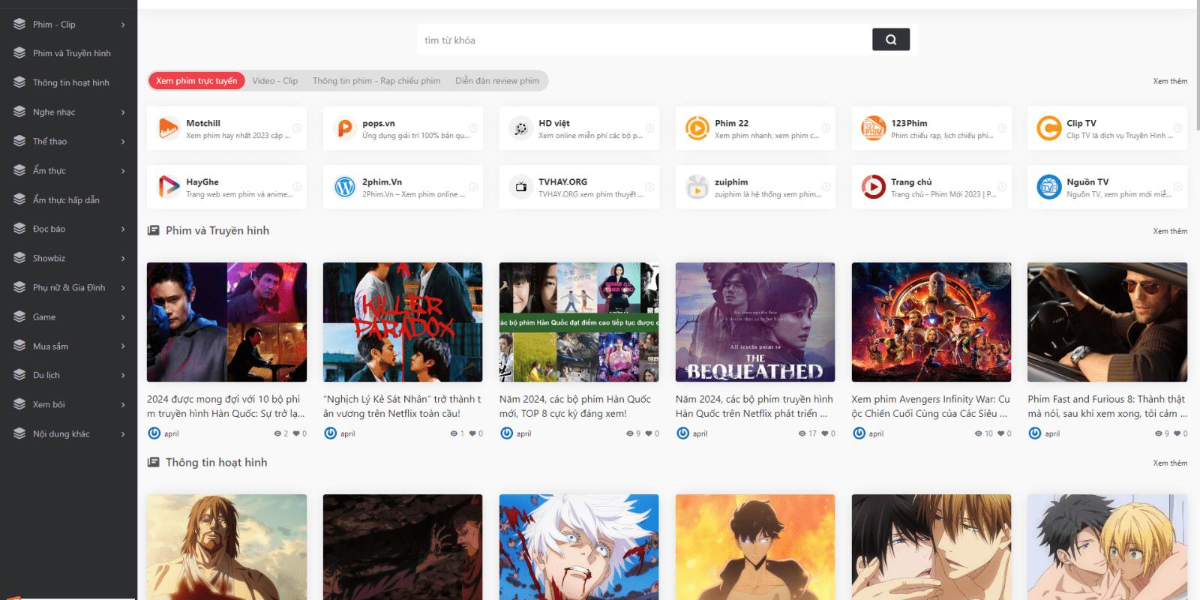Expand the Nghe nhạc sidebar chevron
The height and width of the screenshot is (600, 1200).
[123, 112]
